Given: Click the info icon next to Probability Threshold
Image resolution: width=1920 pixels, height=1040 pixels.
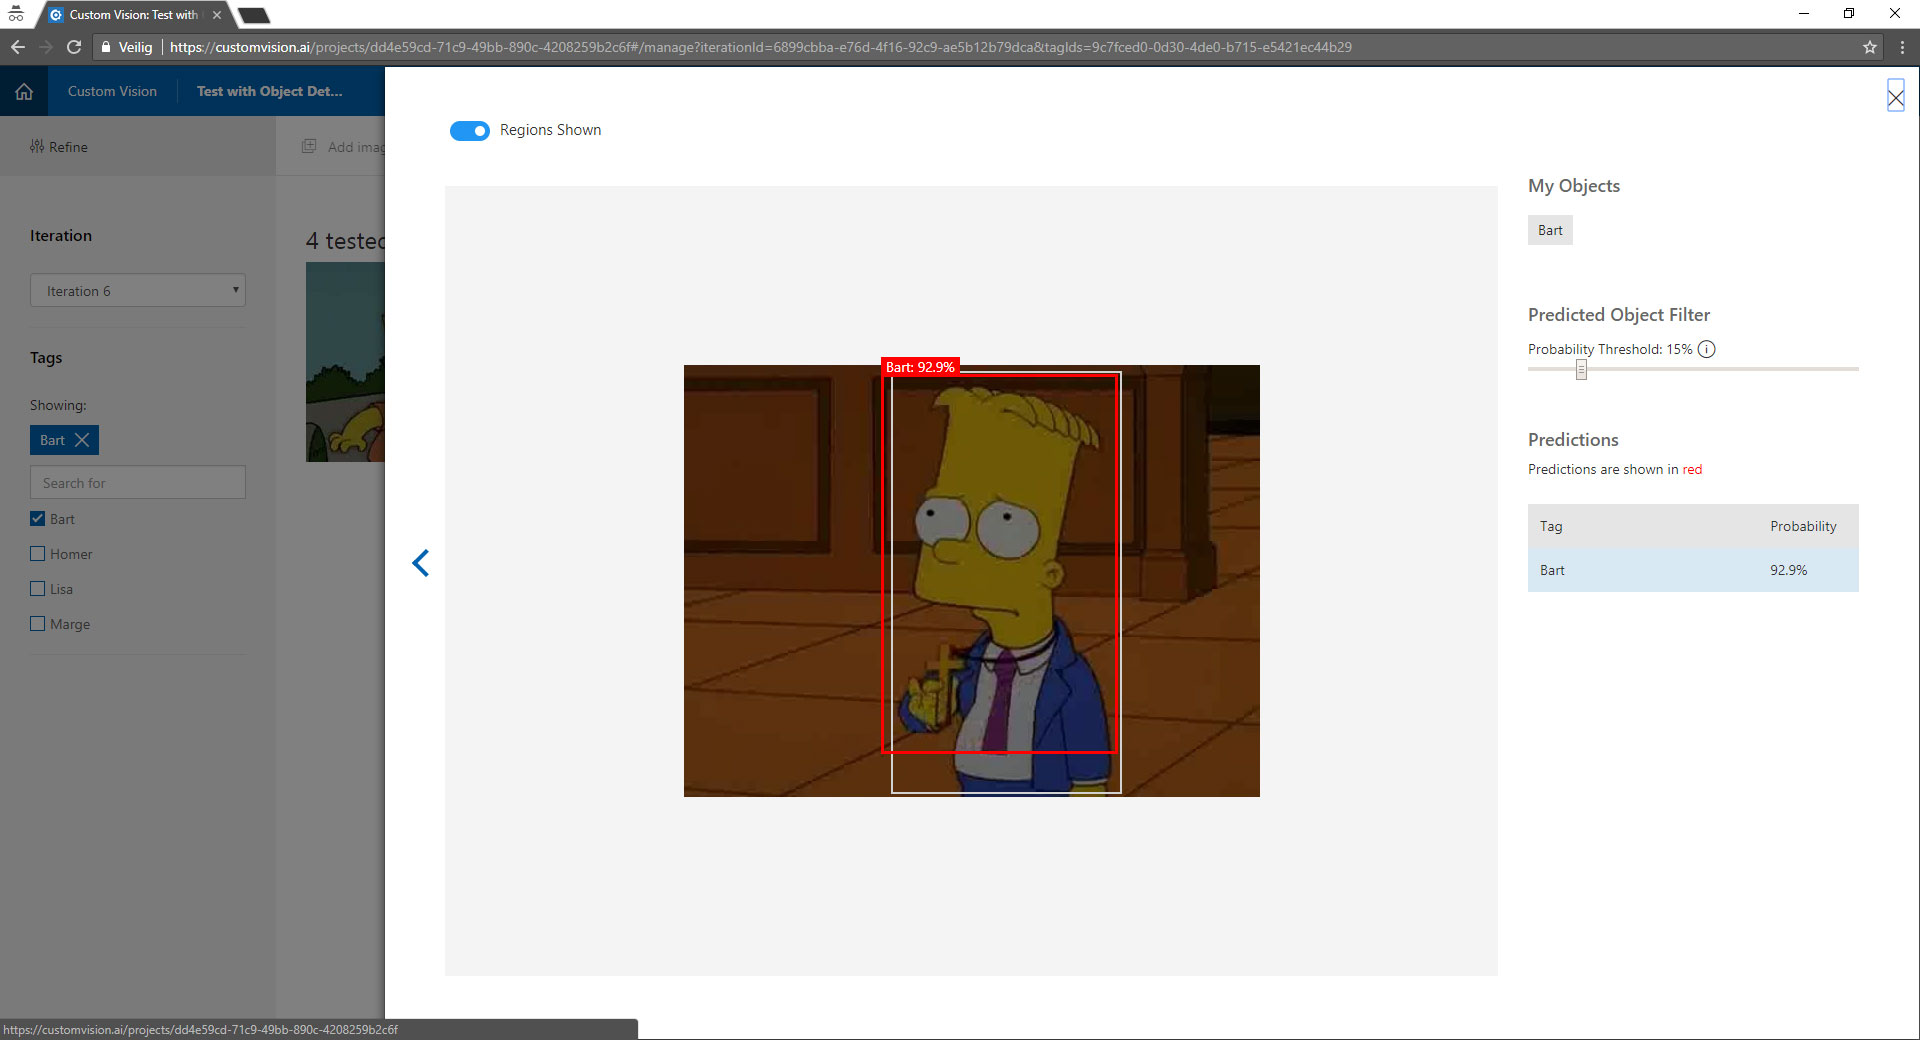Looking at the screenshot, I should coord(1707,349).
